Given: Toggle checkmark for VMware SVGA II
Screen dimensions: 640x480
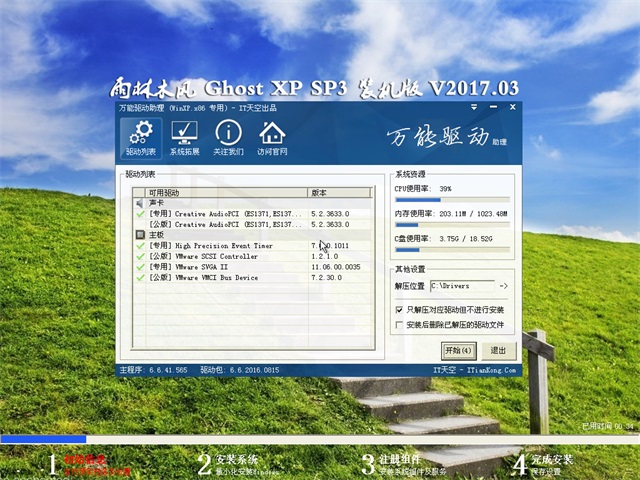Looking at the screenshot, I should point(140,267).
